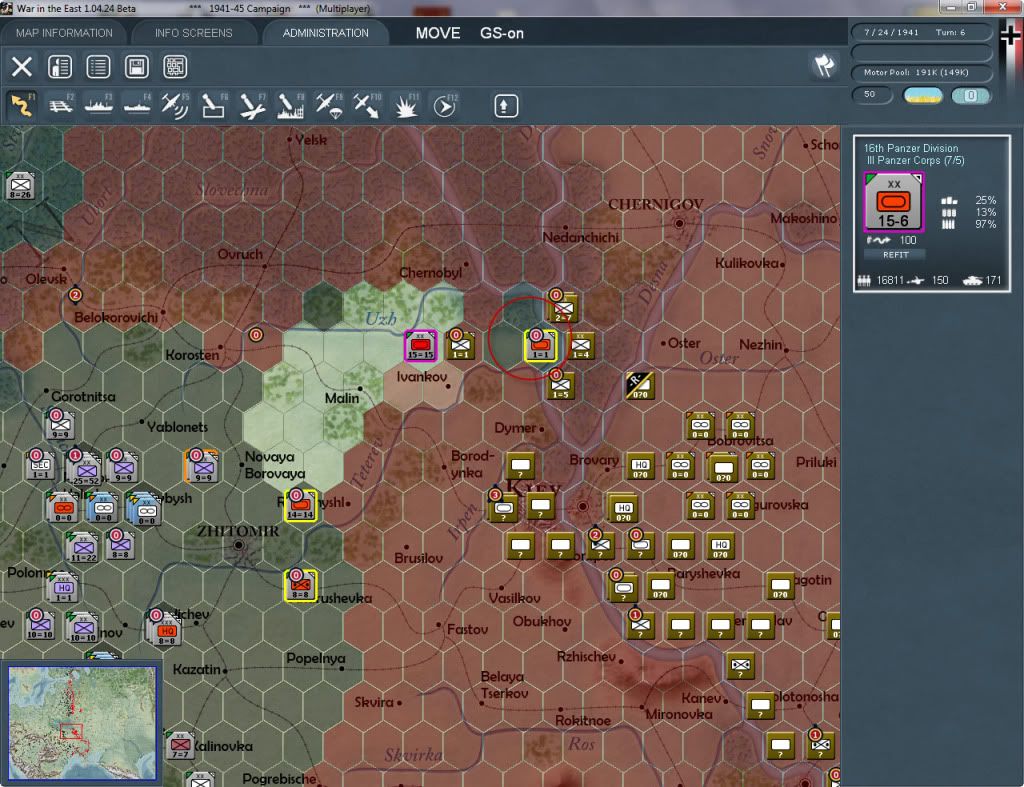Click the minimap overview

click(82, 723)
